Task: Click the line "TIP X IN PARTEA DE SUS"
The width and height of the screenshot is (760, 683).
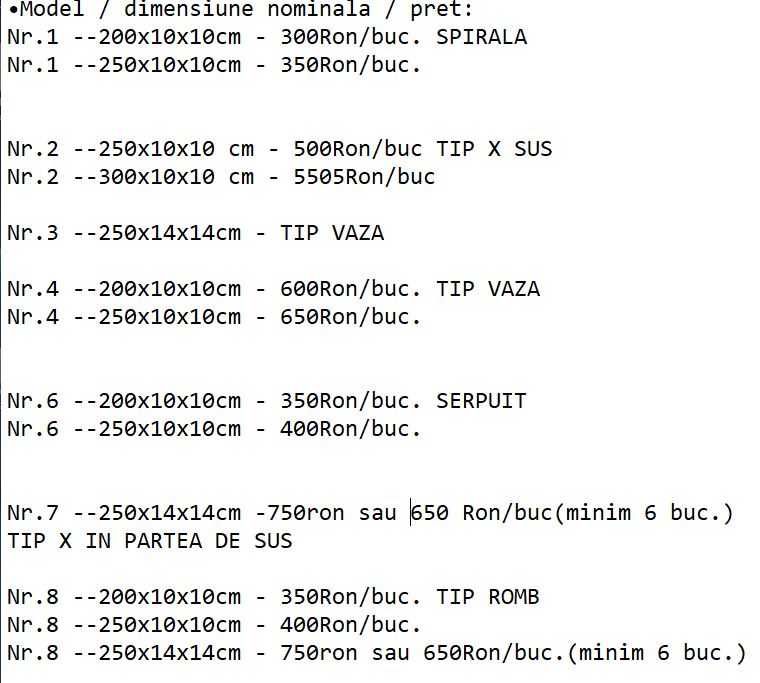Action: (150, 541)
